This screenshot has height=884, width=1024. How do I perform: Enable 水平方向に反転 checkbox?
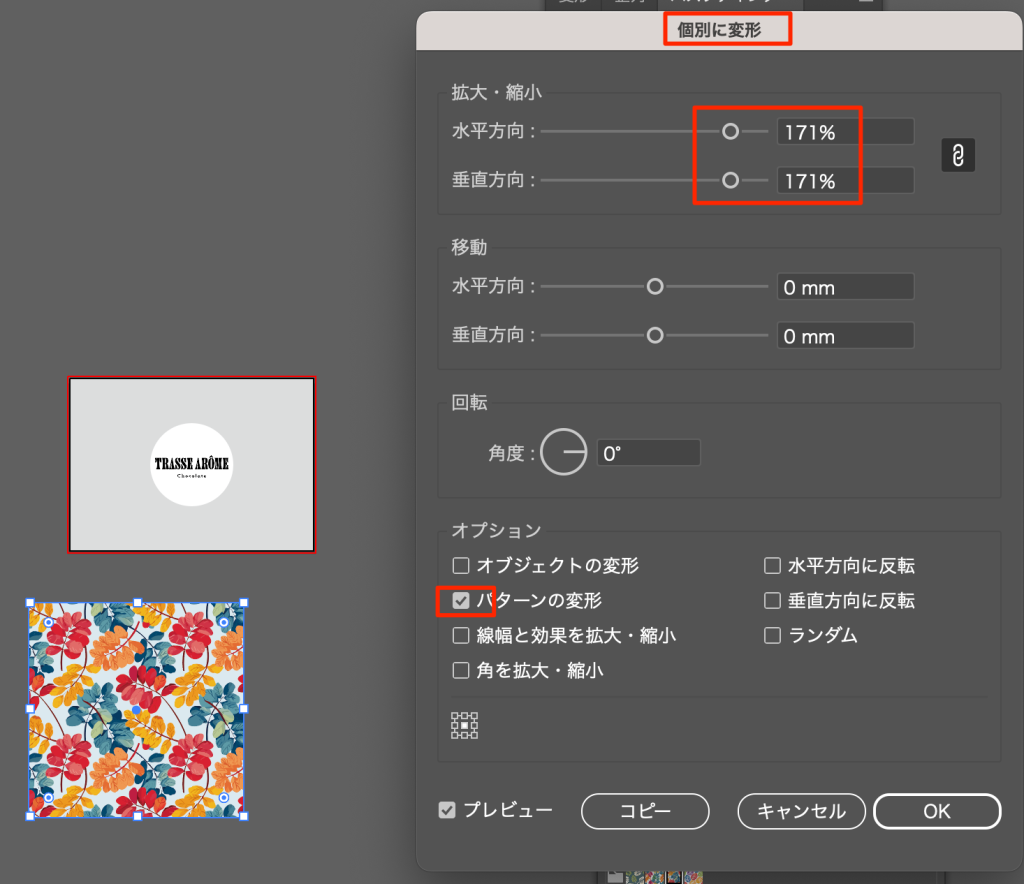(x=772, y=566)
